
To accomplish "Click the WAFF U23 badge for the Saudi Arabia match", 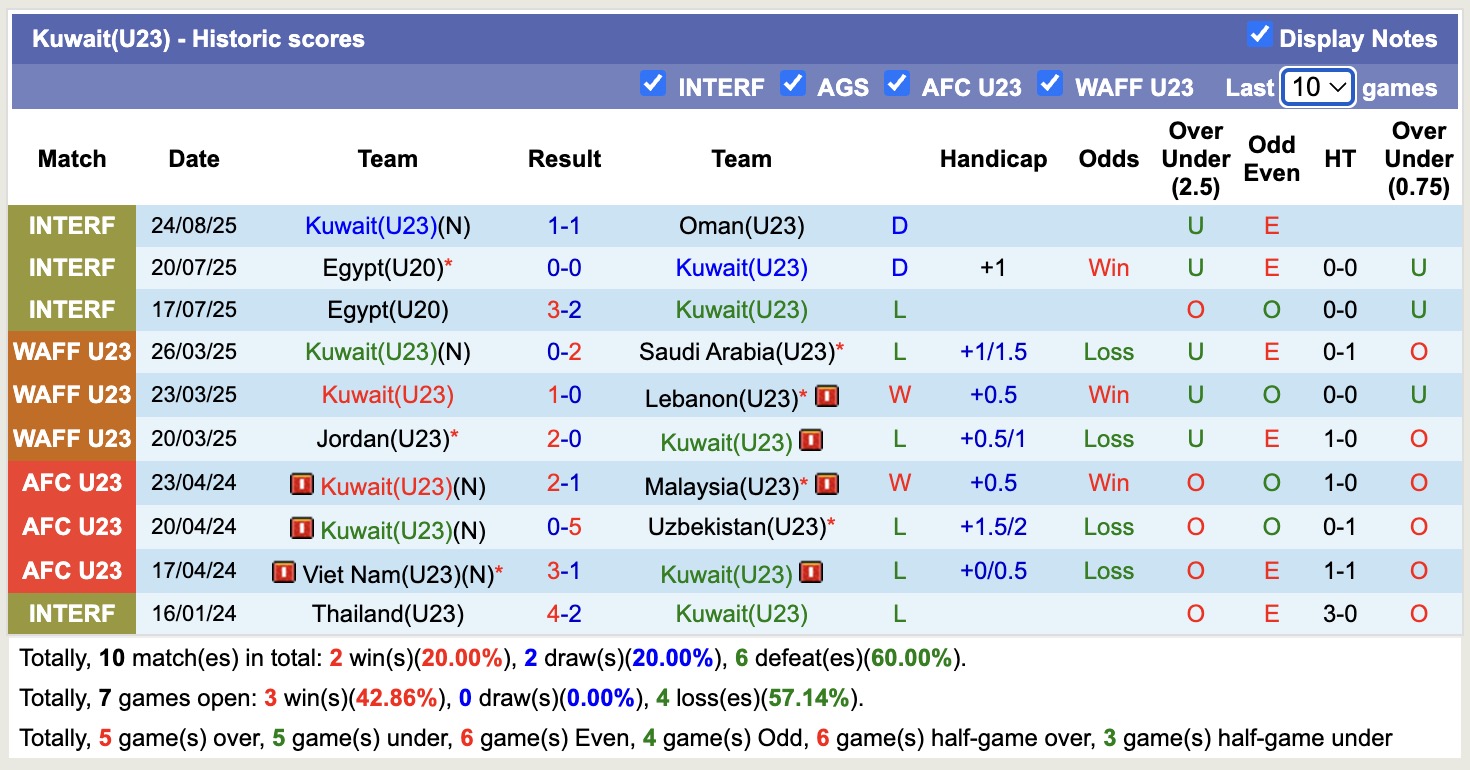I will click(71, 351).
